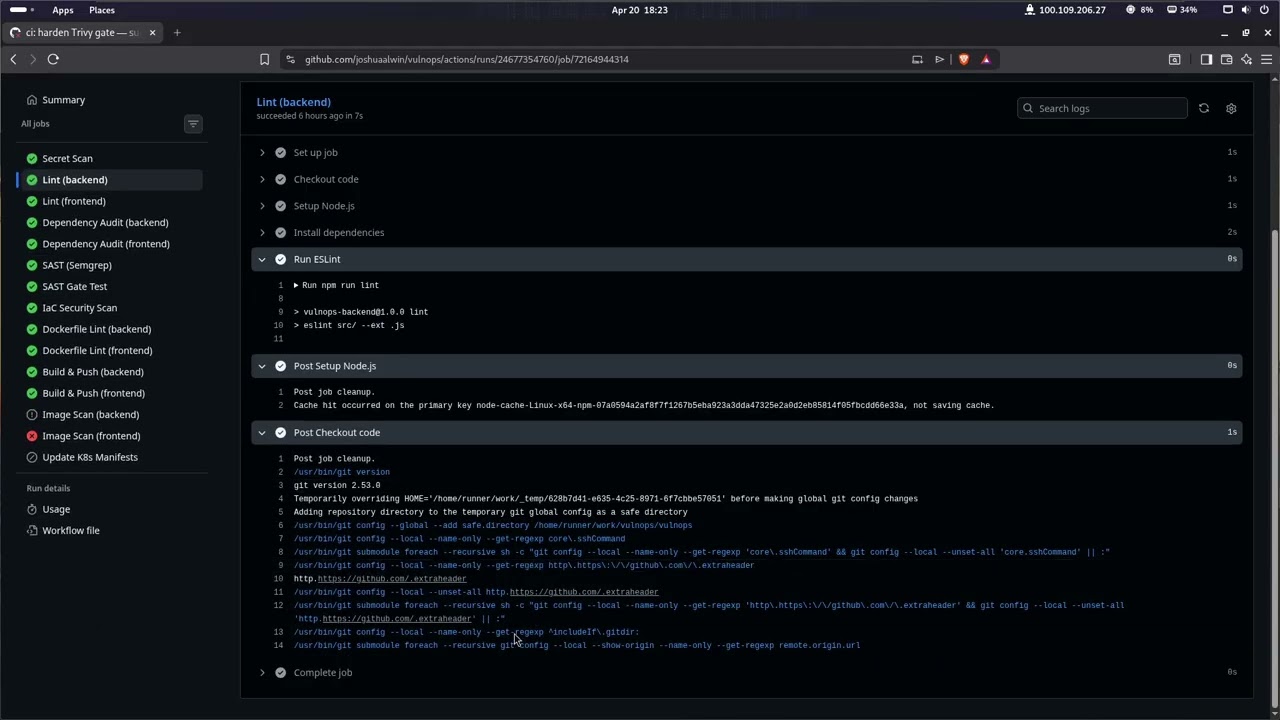The height and width of the screenshot is (720, 1280).
Task: Click the 'Lint (backend)' job heading
Action: pos(293,102)
